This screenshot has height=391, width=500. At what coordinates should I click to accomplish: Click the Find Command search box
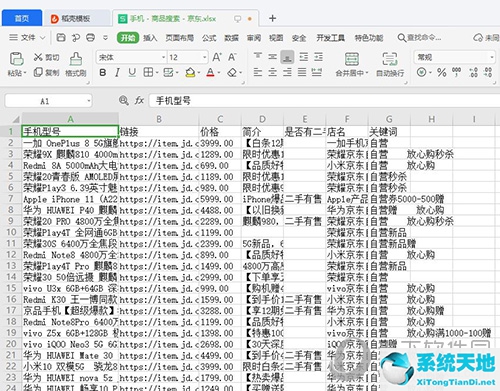pos(420,38)
